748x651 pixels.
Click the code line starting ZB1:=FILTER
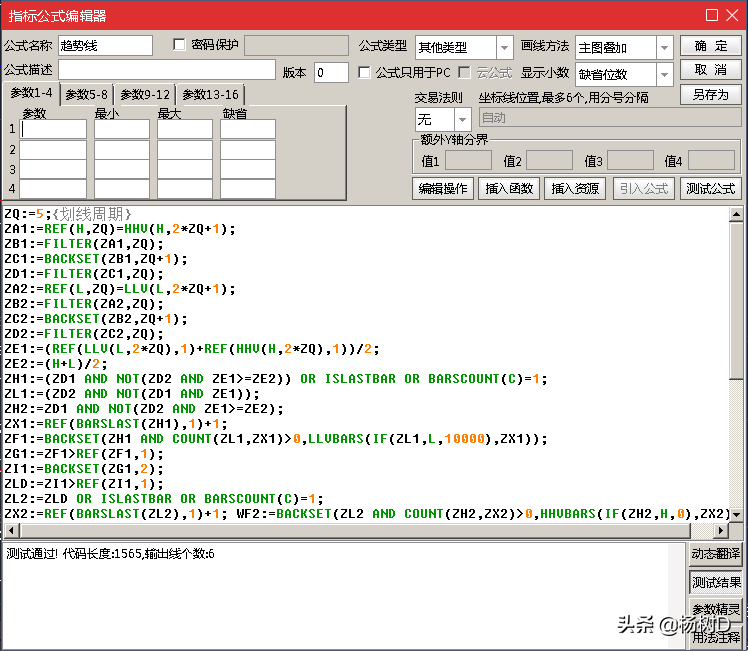(x=84, y=244)
